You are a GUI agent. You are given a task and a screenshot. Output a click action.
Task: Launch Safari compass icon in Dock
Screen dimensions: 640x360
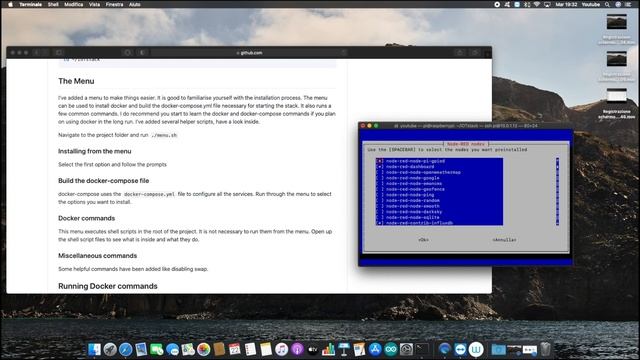pyautogui.click(x=125, y=349)
